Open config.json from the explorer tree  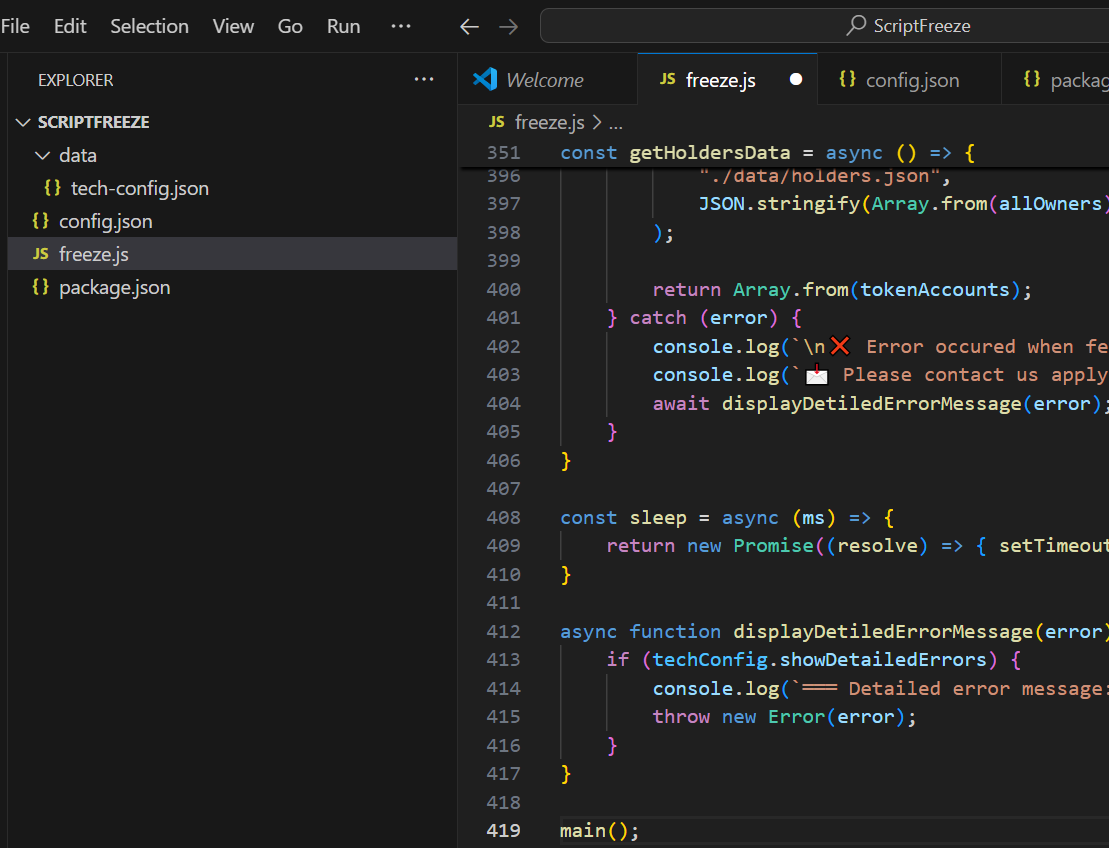pyautogui.click(x=232, y=221)
